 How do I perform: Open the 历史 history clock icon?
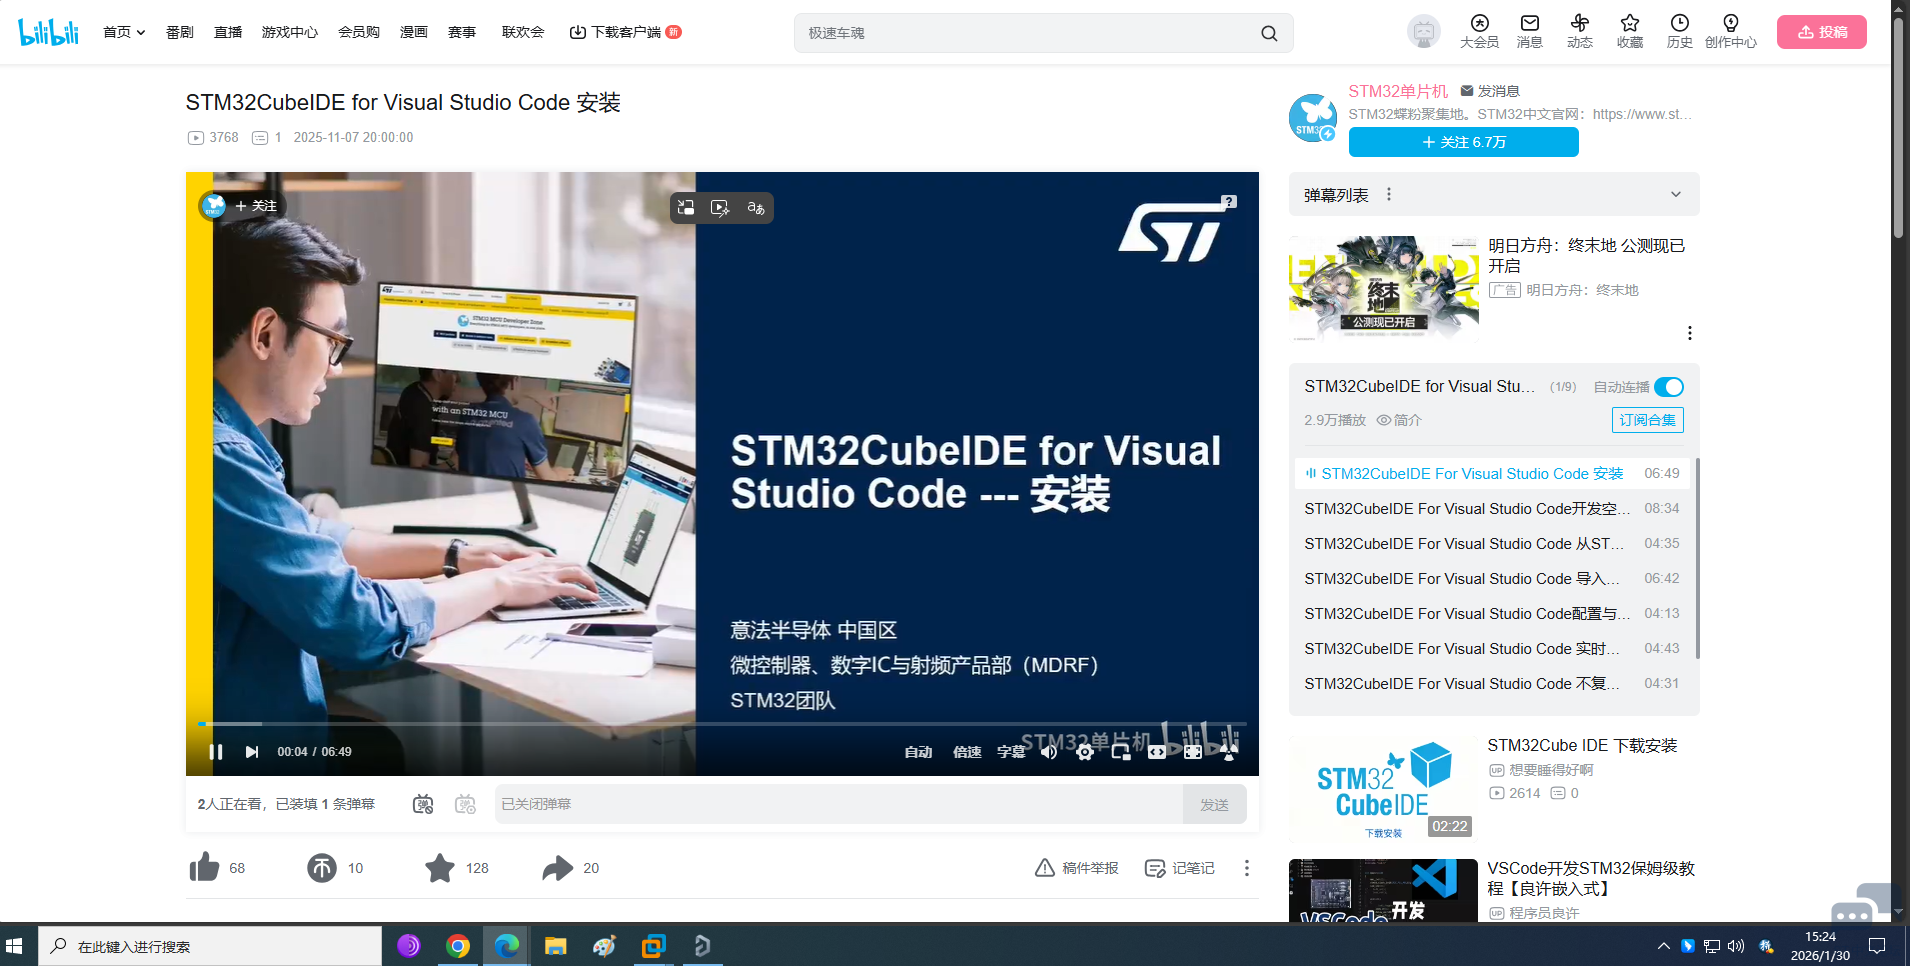coord(1679,23)
